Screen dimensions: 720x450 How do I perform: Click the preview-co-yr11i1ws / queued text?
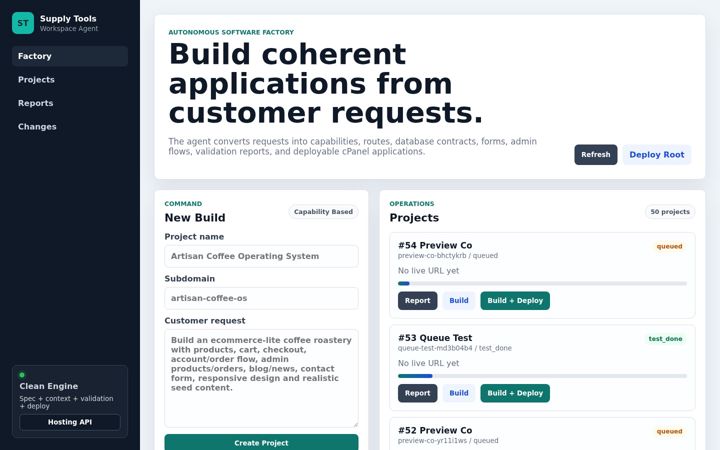pos(448,441)
